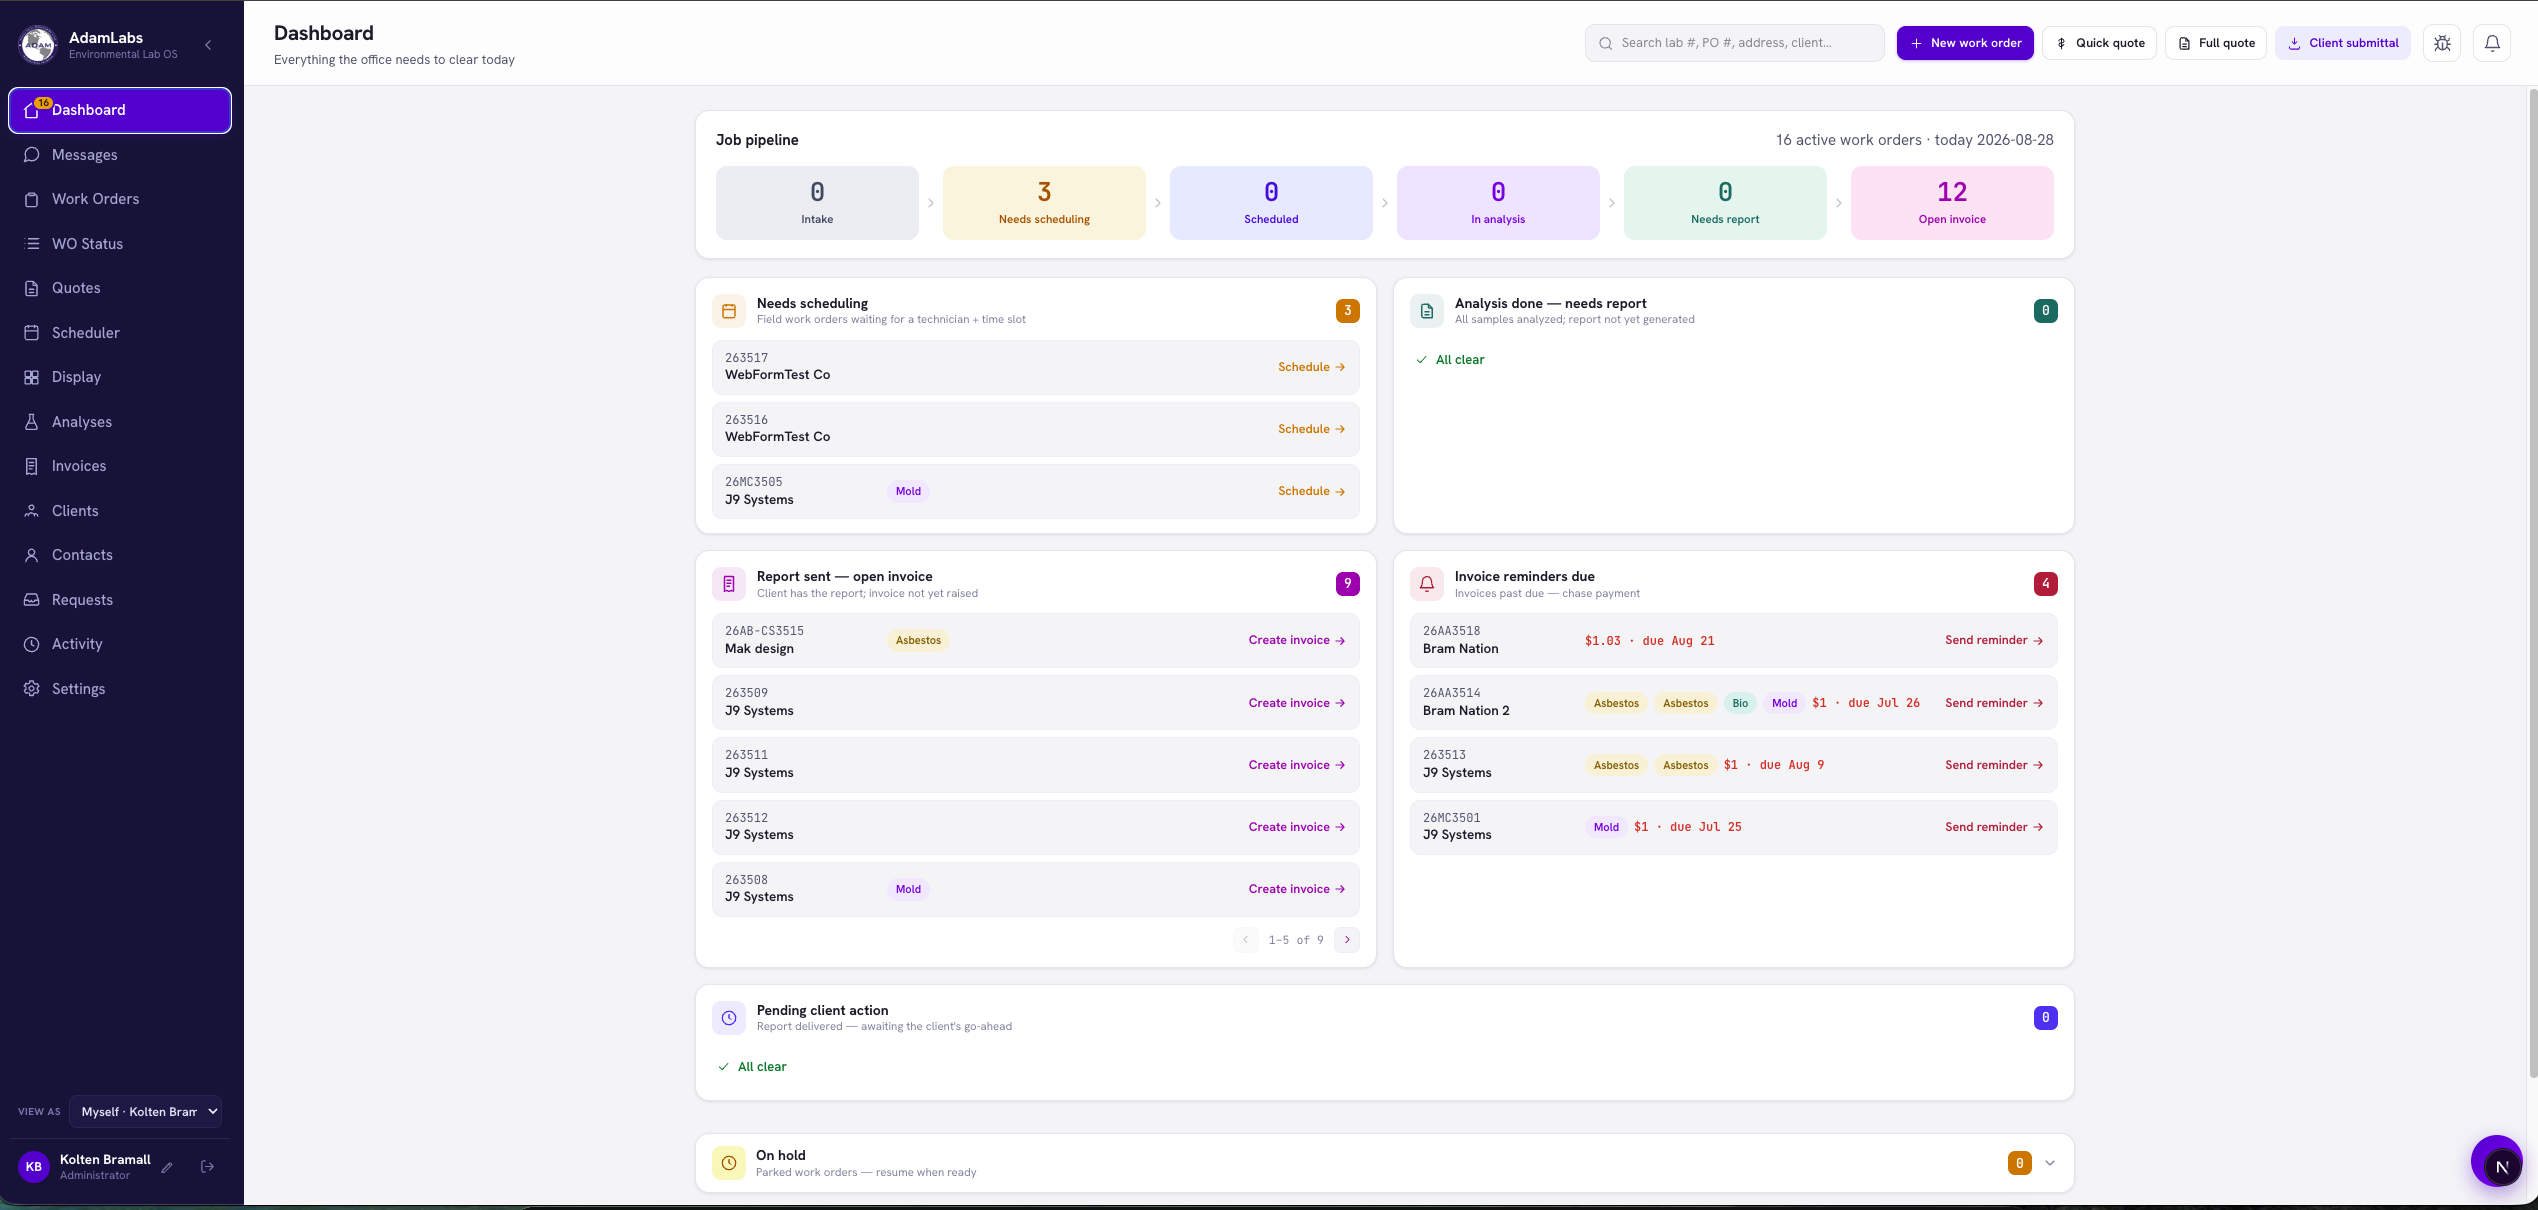Click Schedule for 26MC3505 J9 Systems
This screenshot has height=1210, width=2538.
click(1311, 491)
